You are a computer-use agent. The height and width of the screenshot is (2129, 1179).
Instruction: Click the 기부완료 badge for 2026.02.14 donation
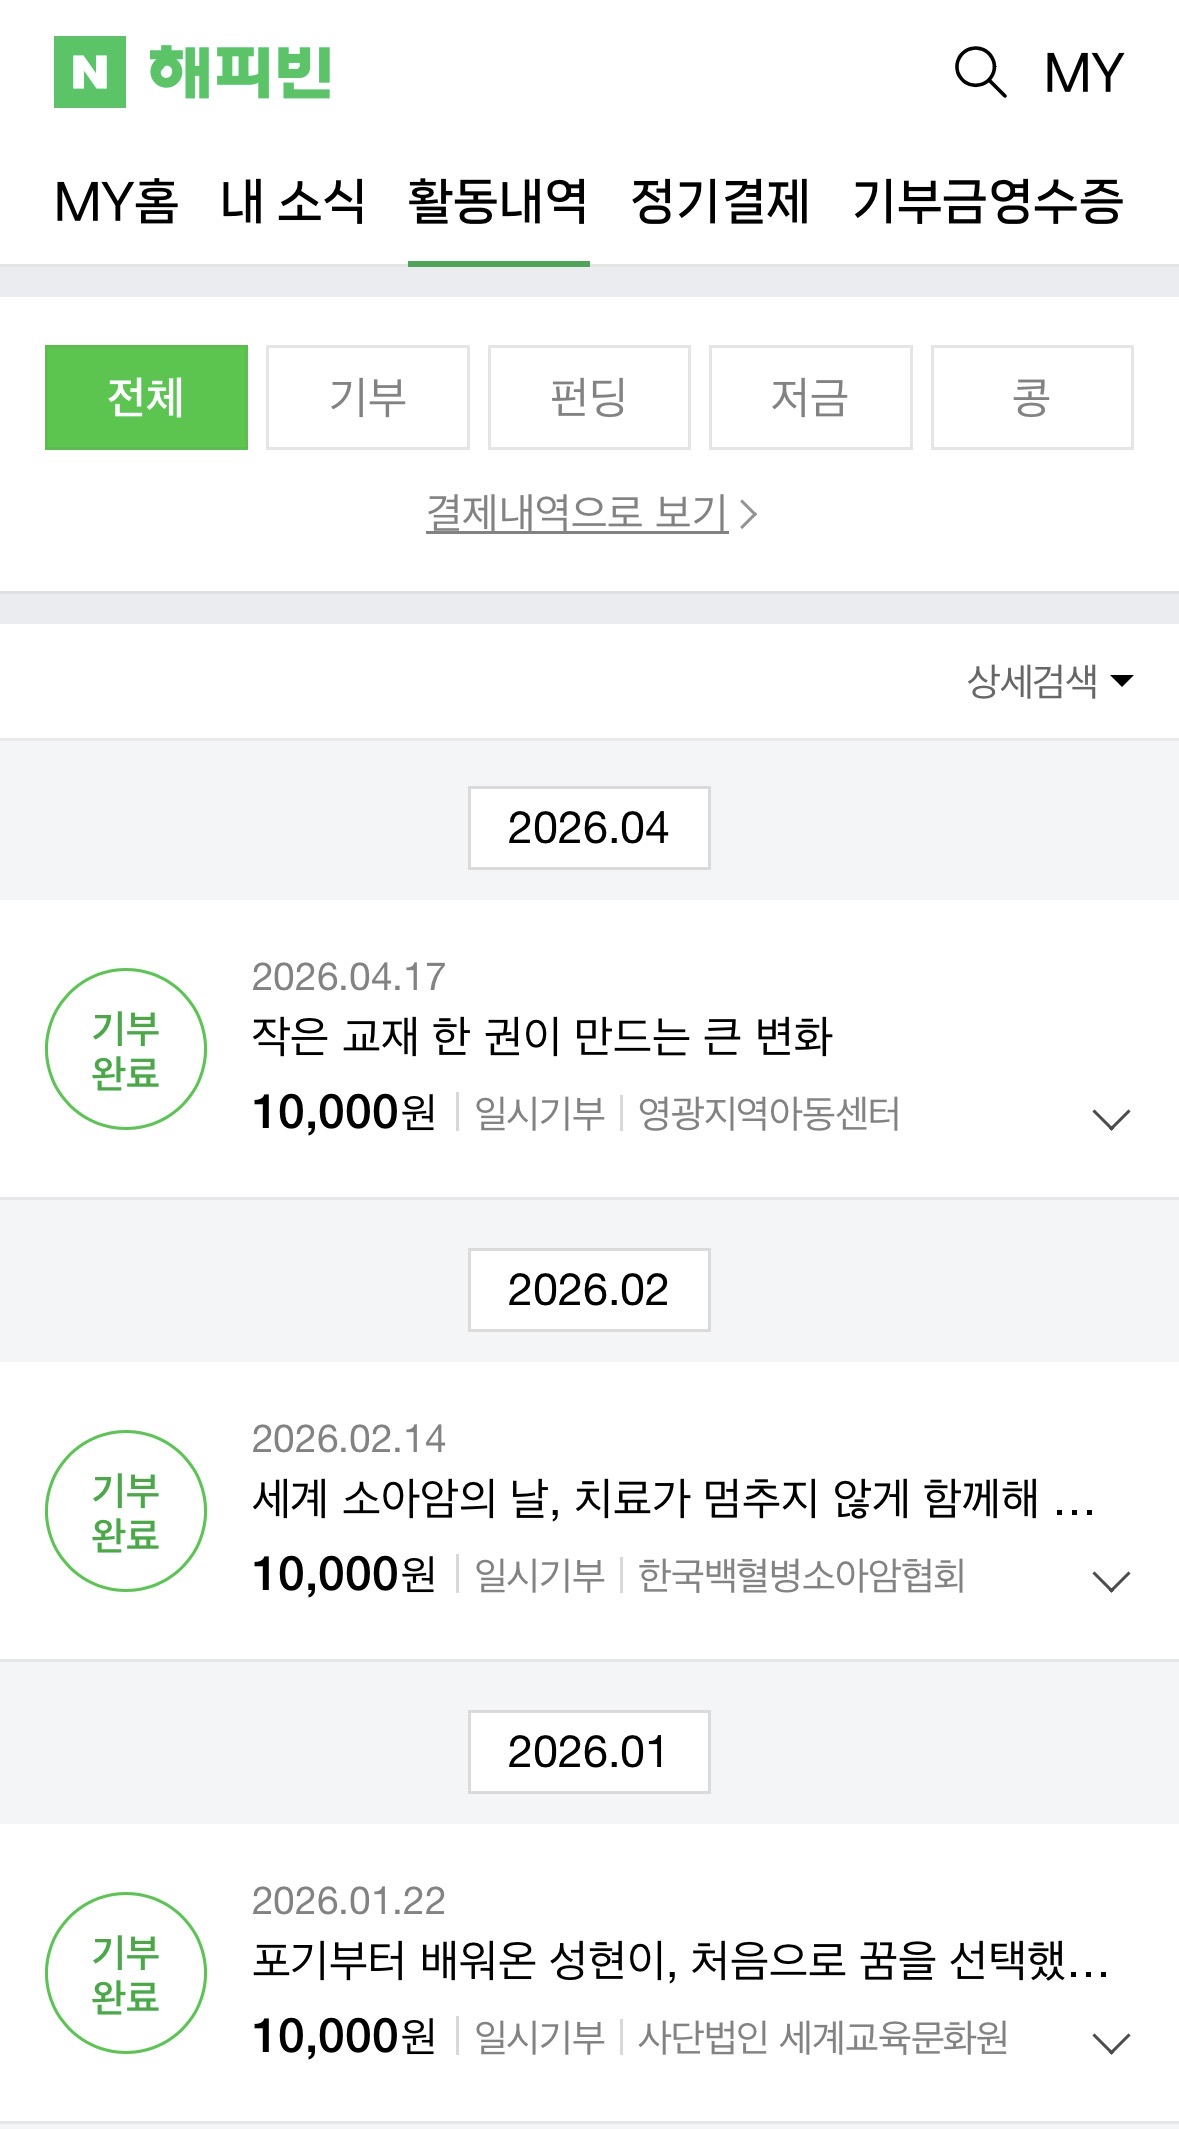(126, 1511)
